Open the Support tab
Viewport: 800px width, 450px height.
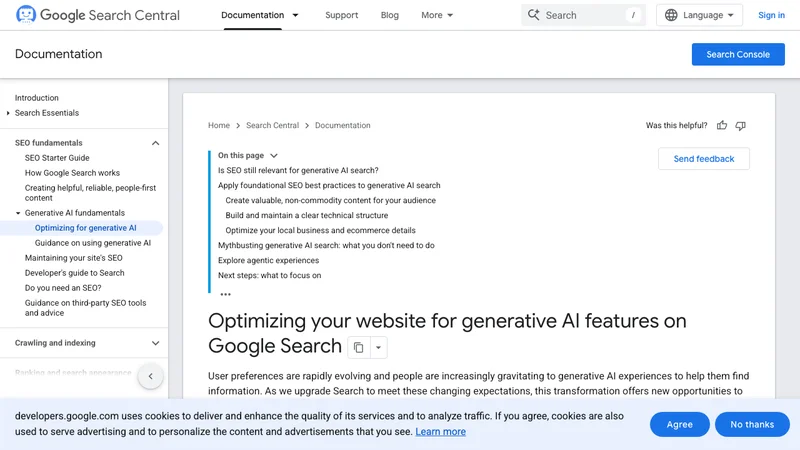pos(341,15)
